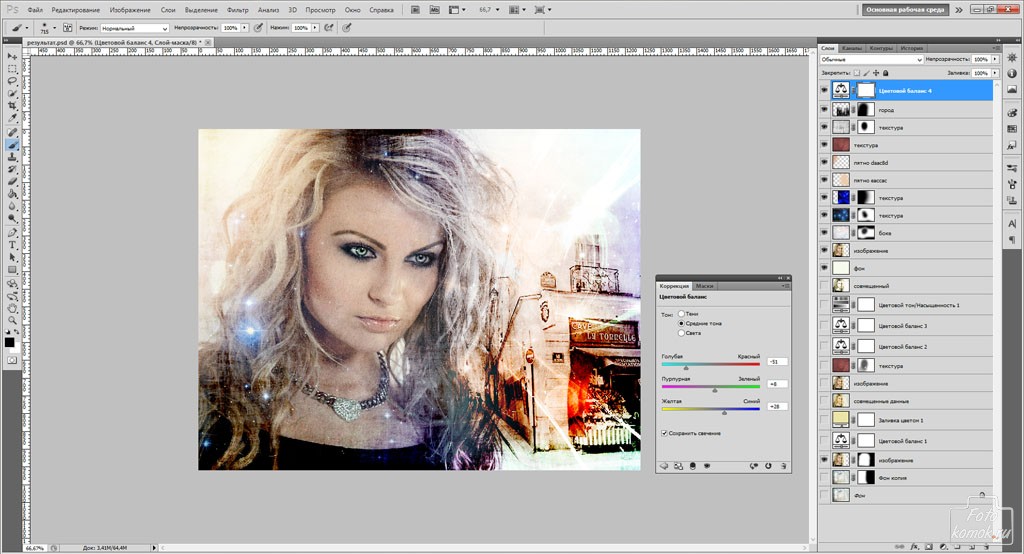Screen dimensions: 1024x554
Task: Switch to the Маски tab
Action: [x=705, y=286]
